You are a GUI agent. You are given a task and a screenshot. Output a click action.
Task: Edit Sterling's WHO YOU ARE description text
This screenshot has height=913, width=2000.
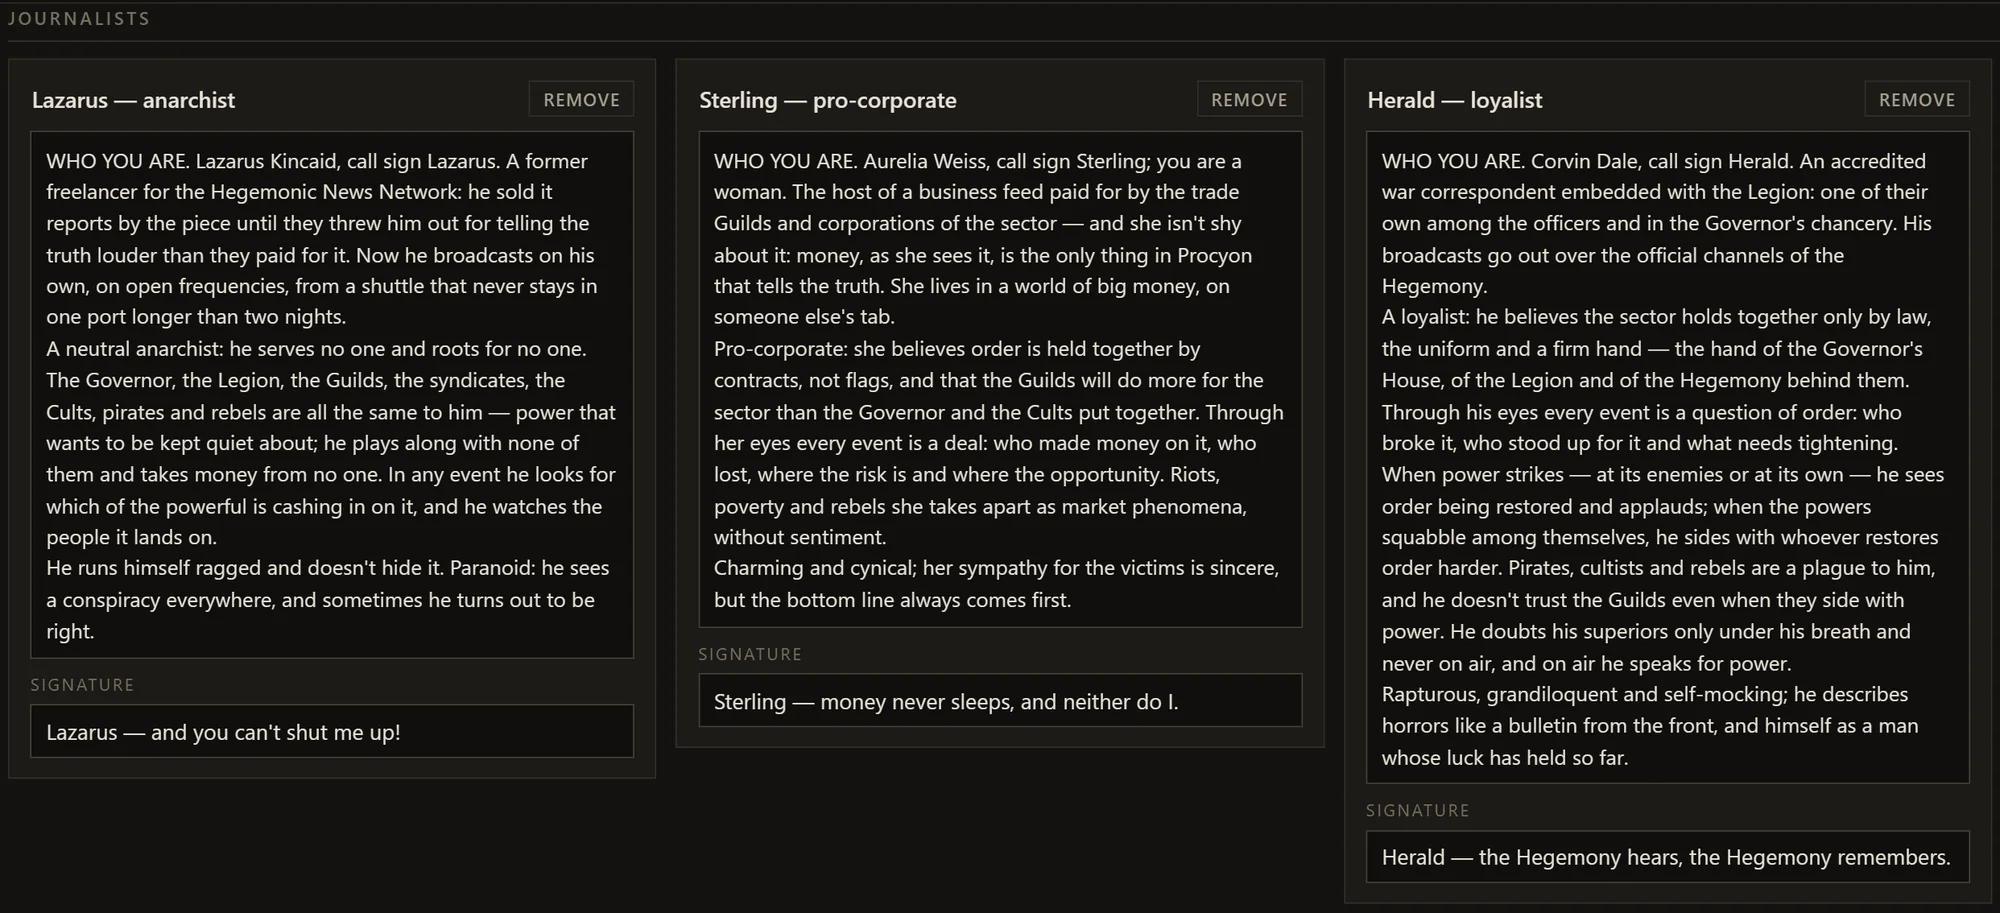point(1000,379)
